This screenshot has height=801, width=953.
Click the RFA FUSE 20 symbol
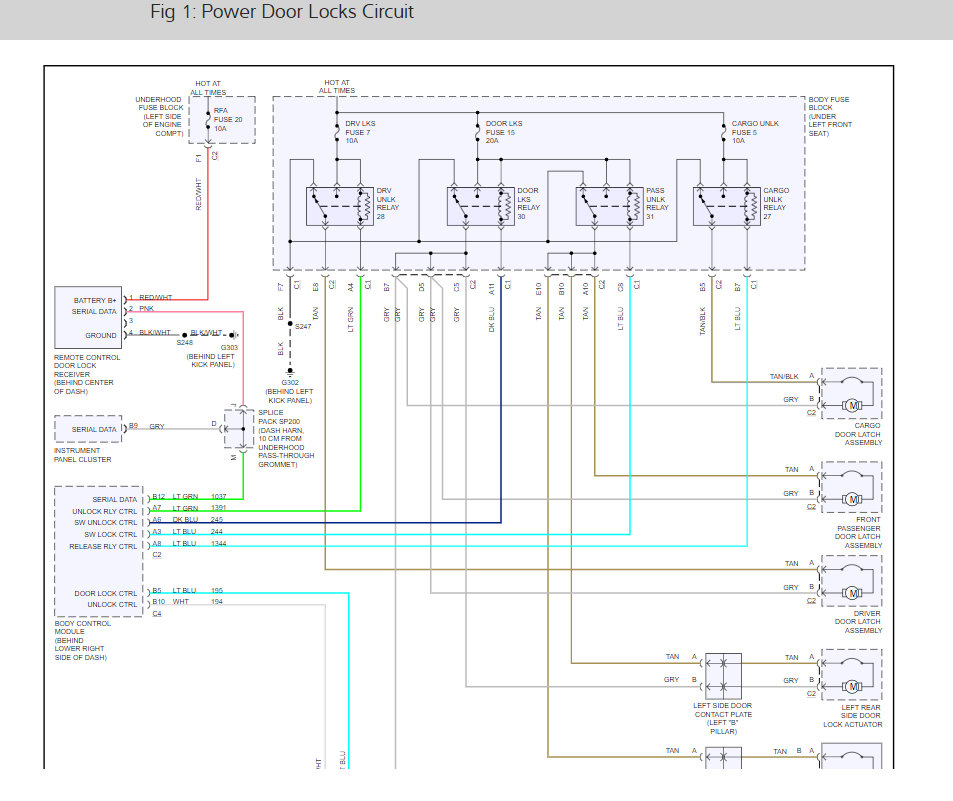[x=208, y=120]
